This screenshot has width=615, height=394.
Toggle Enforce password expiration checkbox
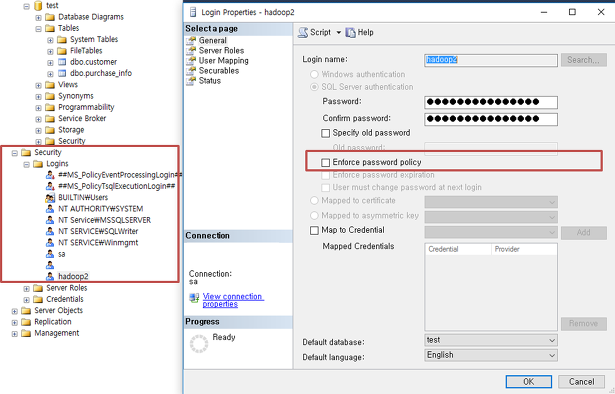pos(326,175)
